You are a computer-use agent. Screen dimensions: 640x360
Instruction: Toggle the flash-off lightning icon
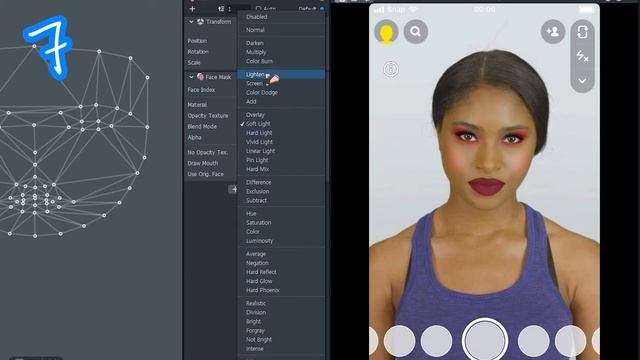pos(582,56)
